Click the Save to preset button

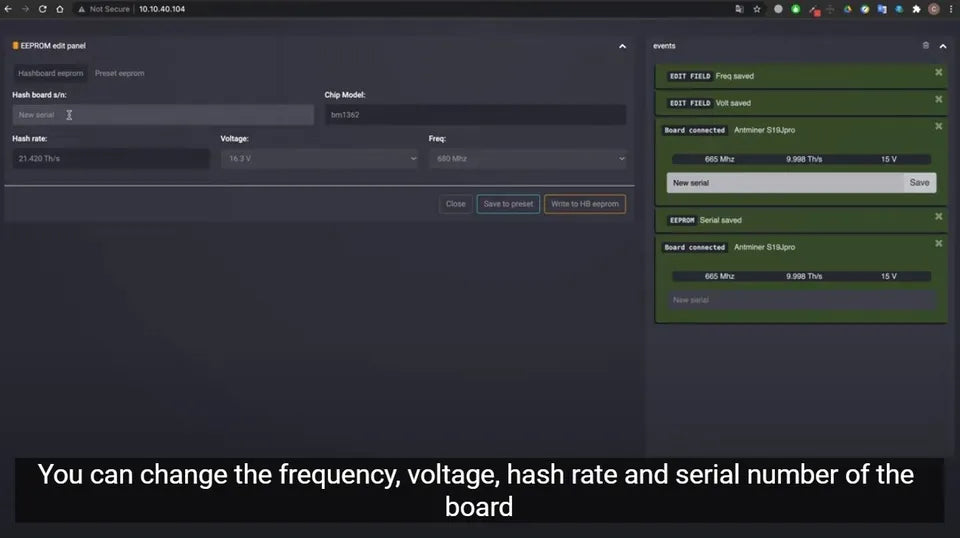point(508,204)
